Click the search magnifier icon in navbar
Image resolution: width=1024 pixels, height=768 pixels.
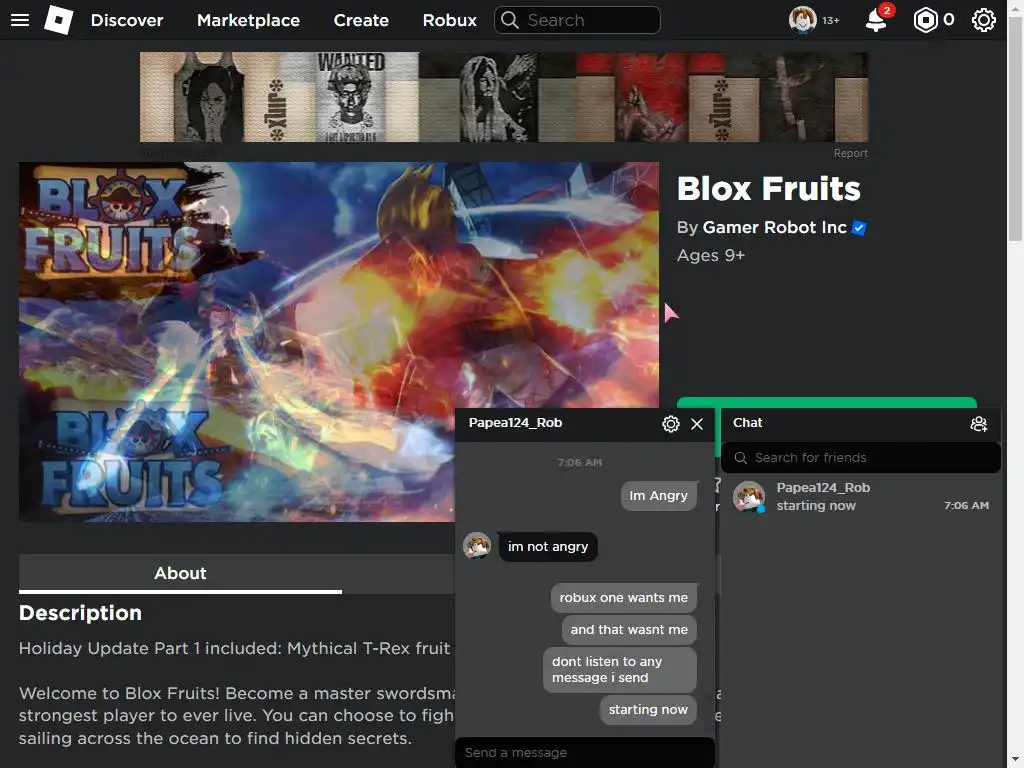tap(510, 20)
